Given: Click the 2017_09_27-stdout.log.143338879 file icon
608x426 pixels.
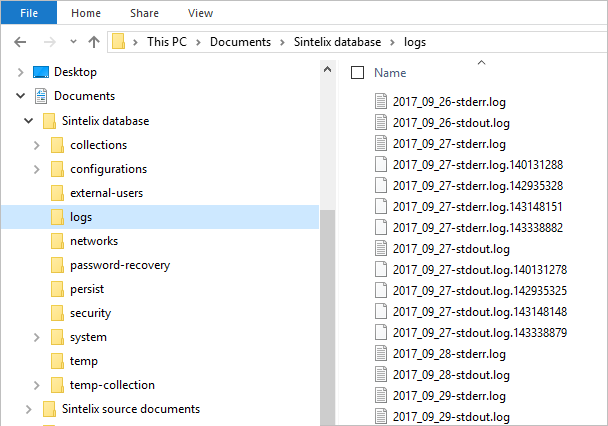Looking at the screenshot, I should 380,332.
